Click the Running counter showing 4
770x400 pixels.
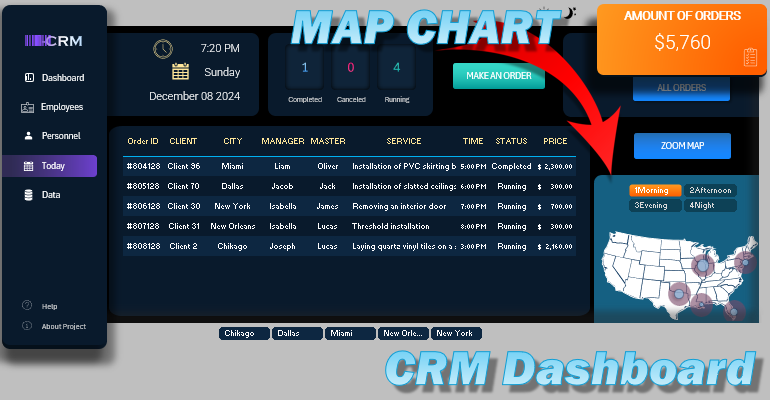pyautogui.click(x=397, y=68)
